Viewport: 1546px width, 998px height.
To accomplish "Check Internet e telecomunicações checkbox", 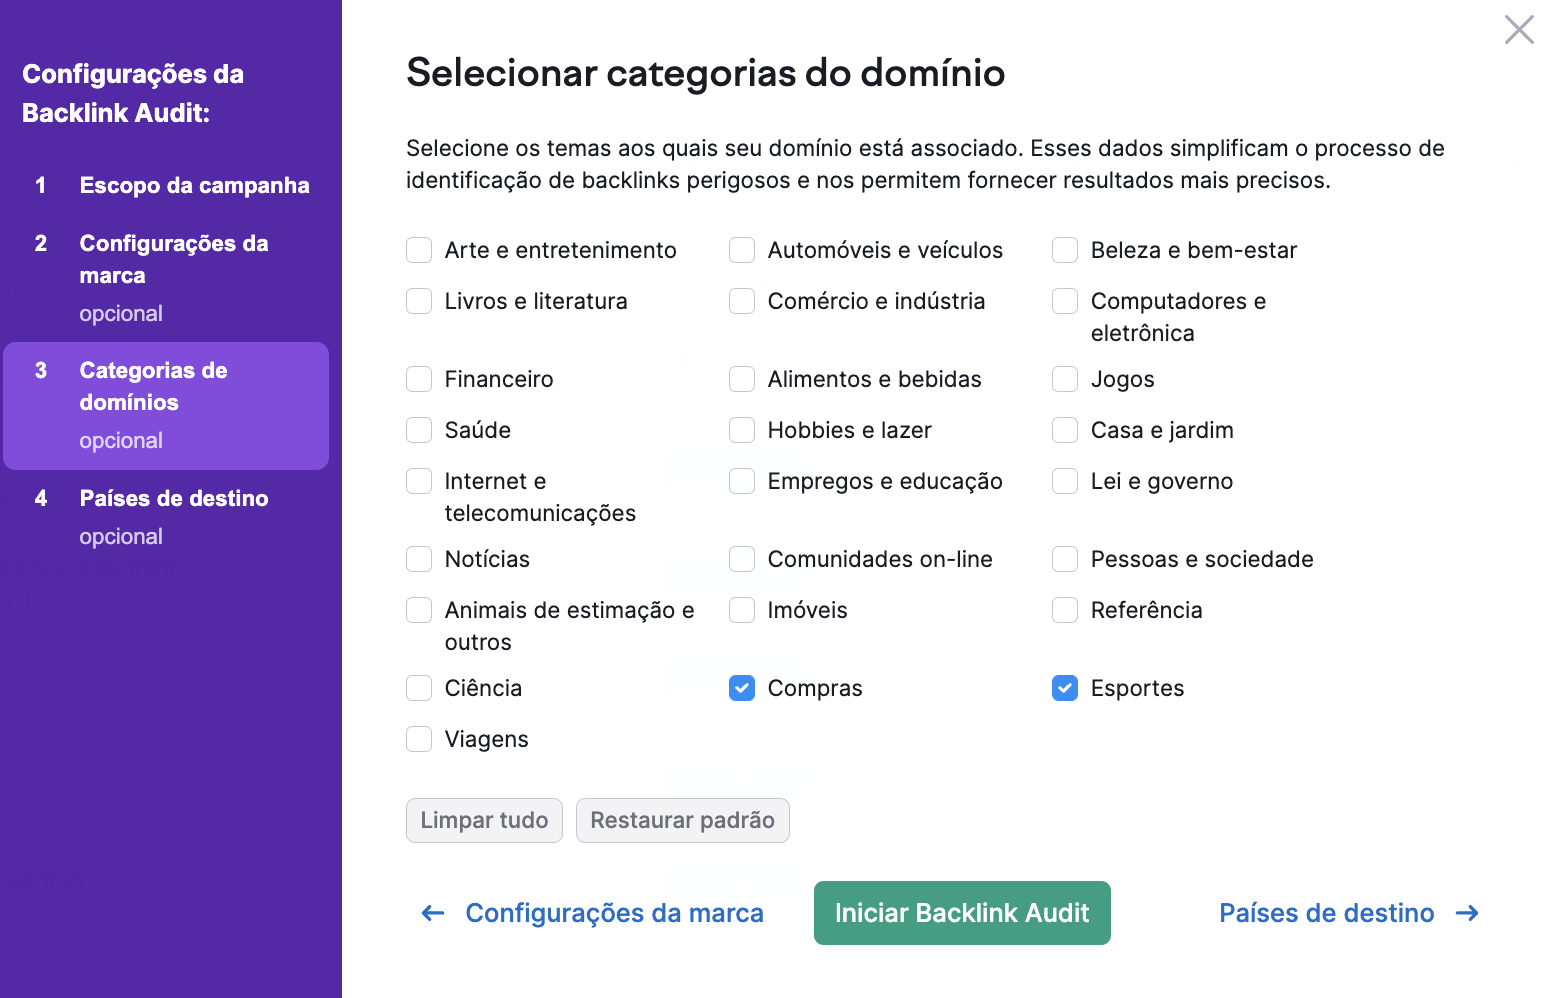I will 419,481.
